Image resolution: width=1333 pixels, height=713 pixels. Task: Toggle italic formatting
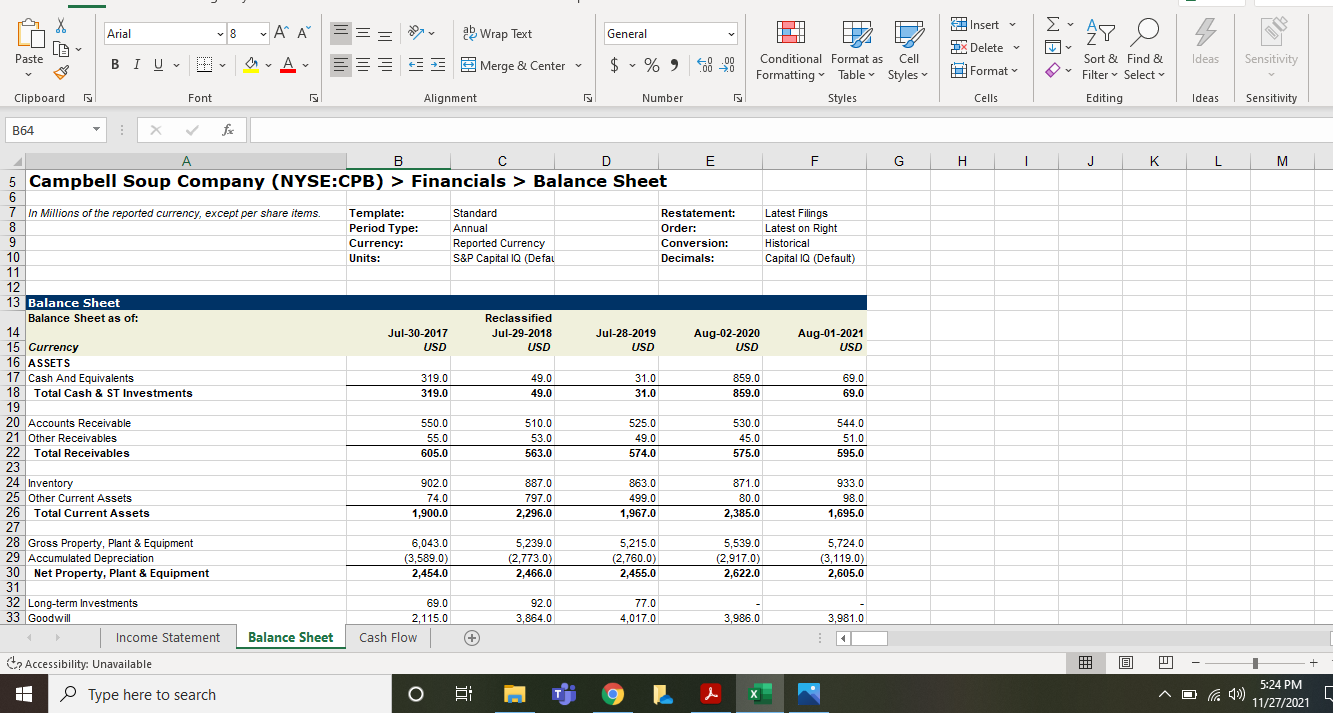[135, 64]
